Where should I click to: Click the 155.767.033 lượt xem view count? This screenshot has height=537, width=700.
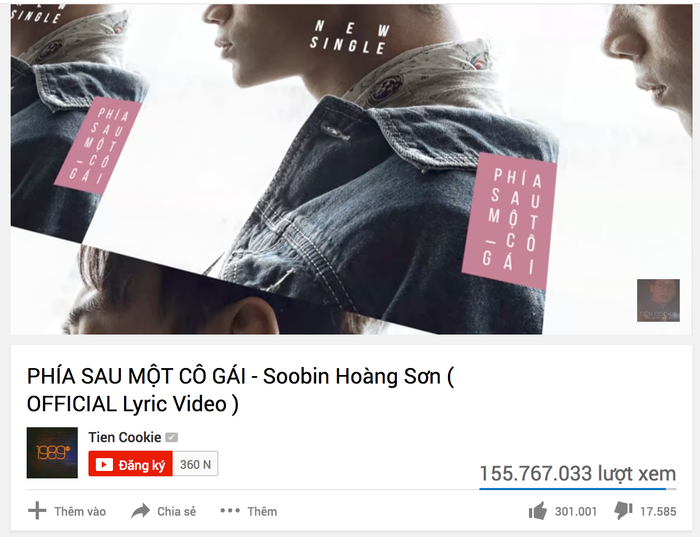pyautogui.click(x=578, y=473)
